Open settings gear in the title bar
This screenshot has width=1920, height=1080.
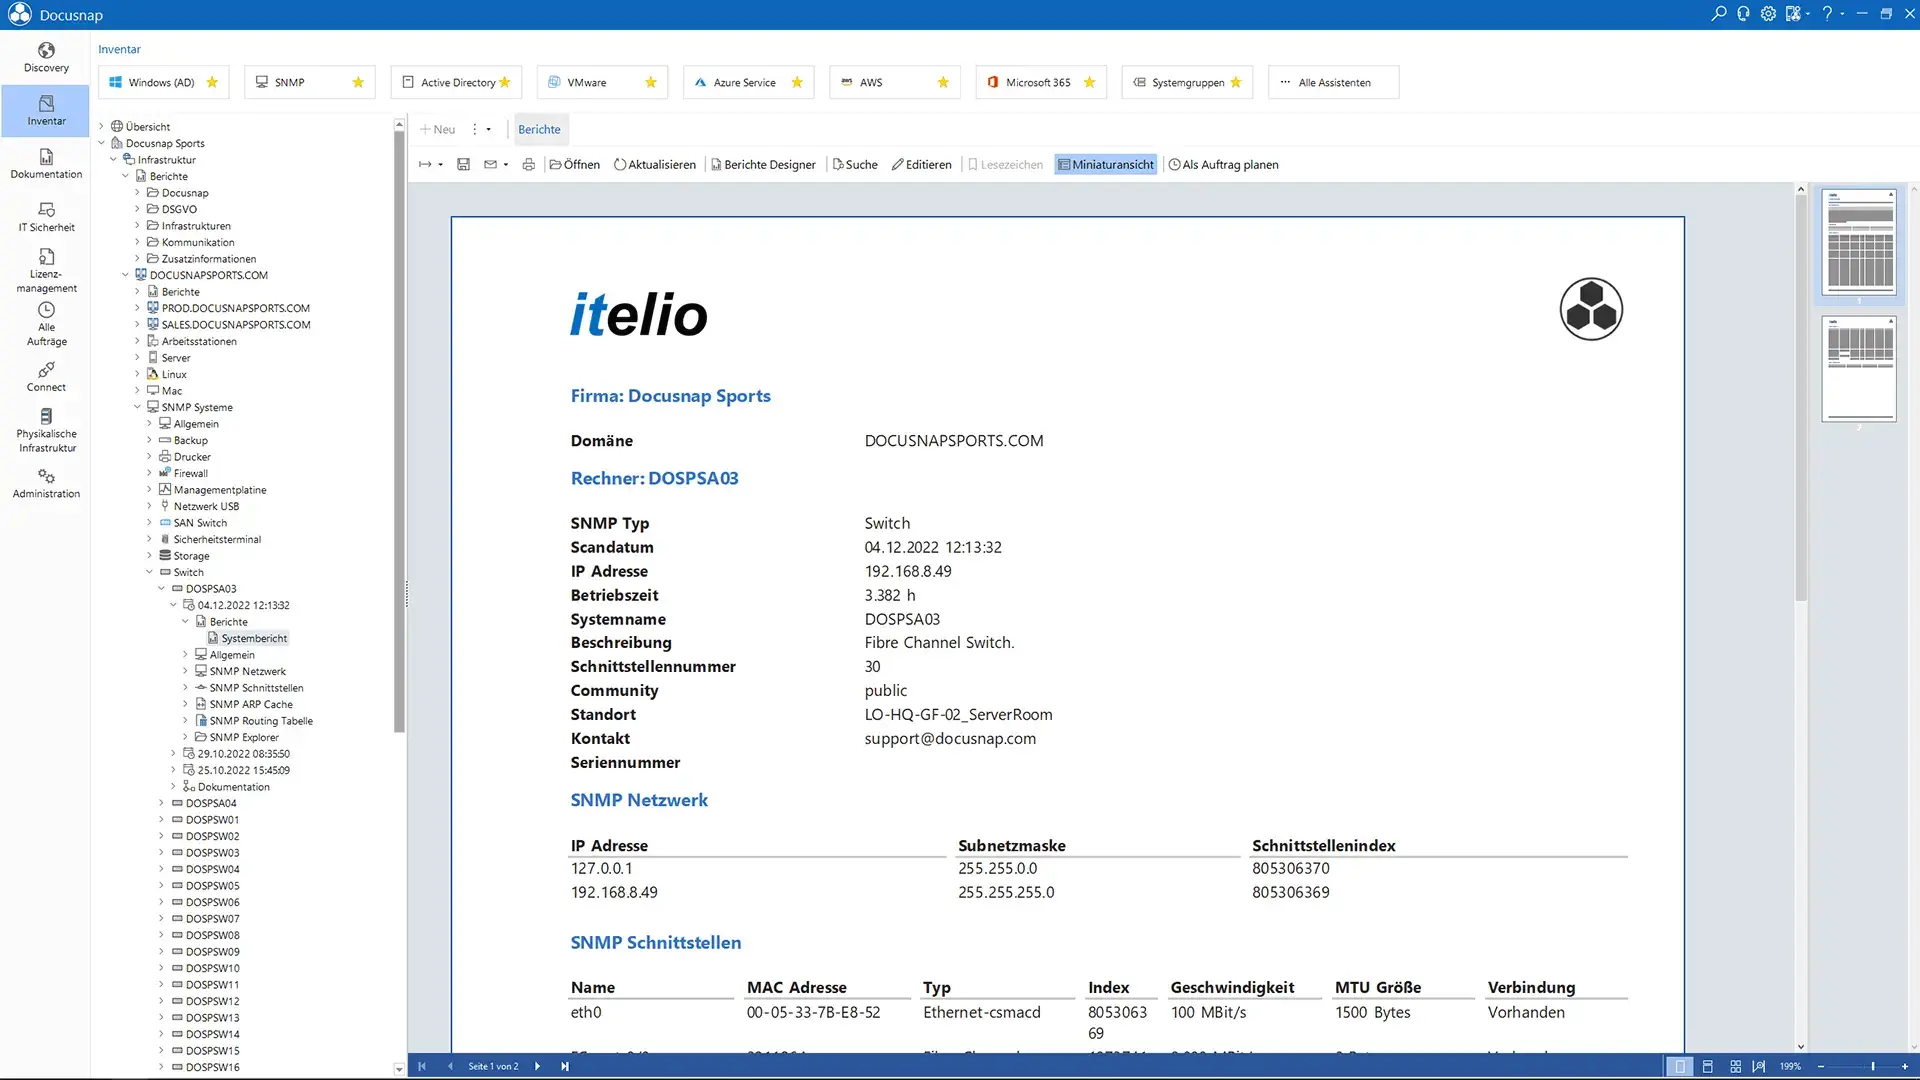pyautogui.click(x=1768, y=14)
